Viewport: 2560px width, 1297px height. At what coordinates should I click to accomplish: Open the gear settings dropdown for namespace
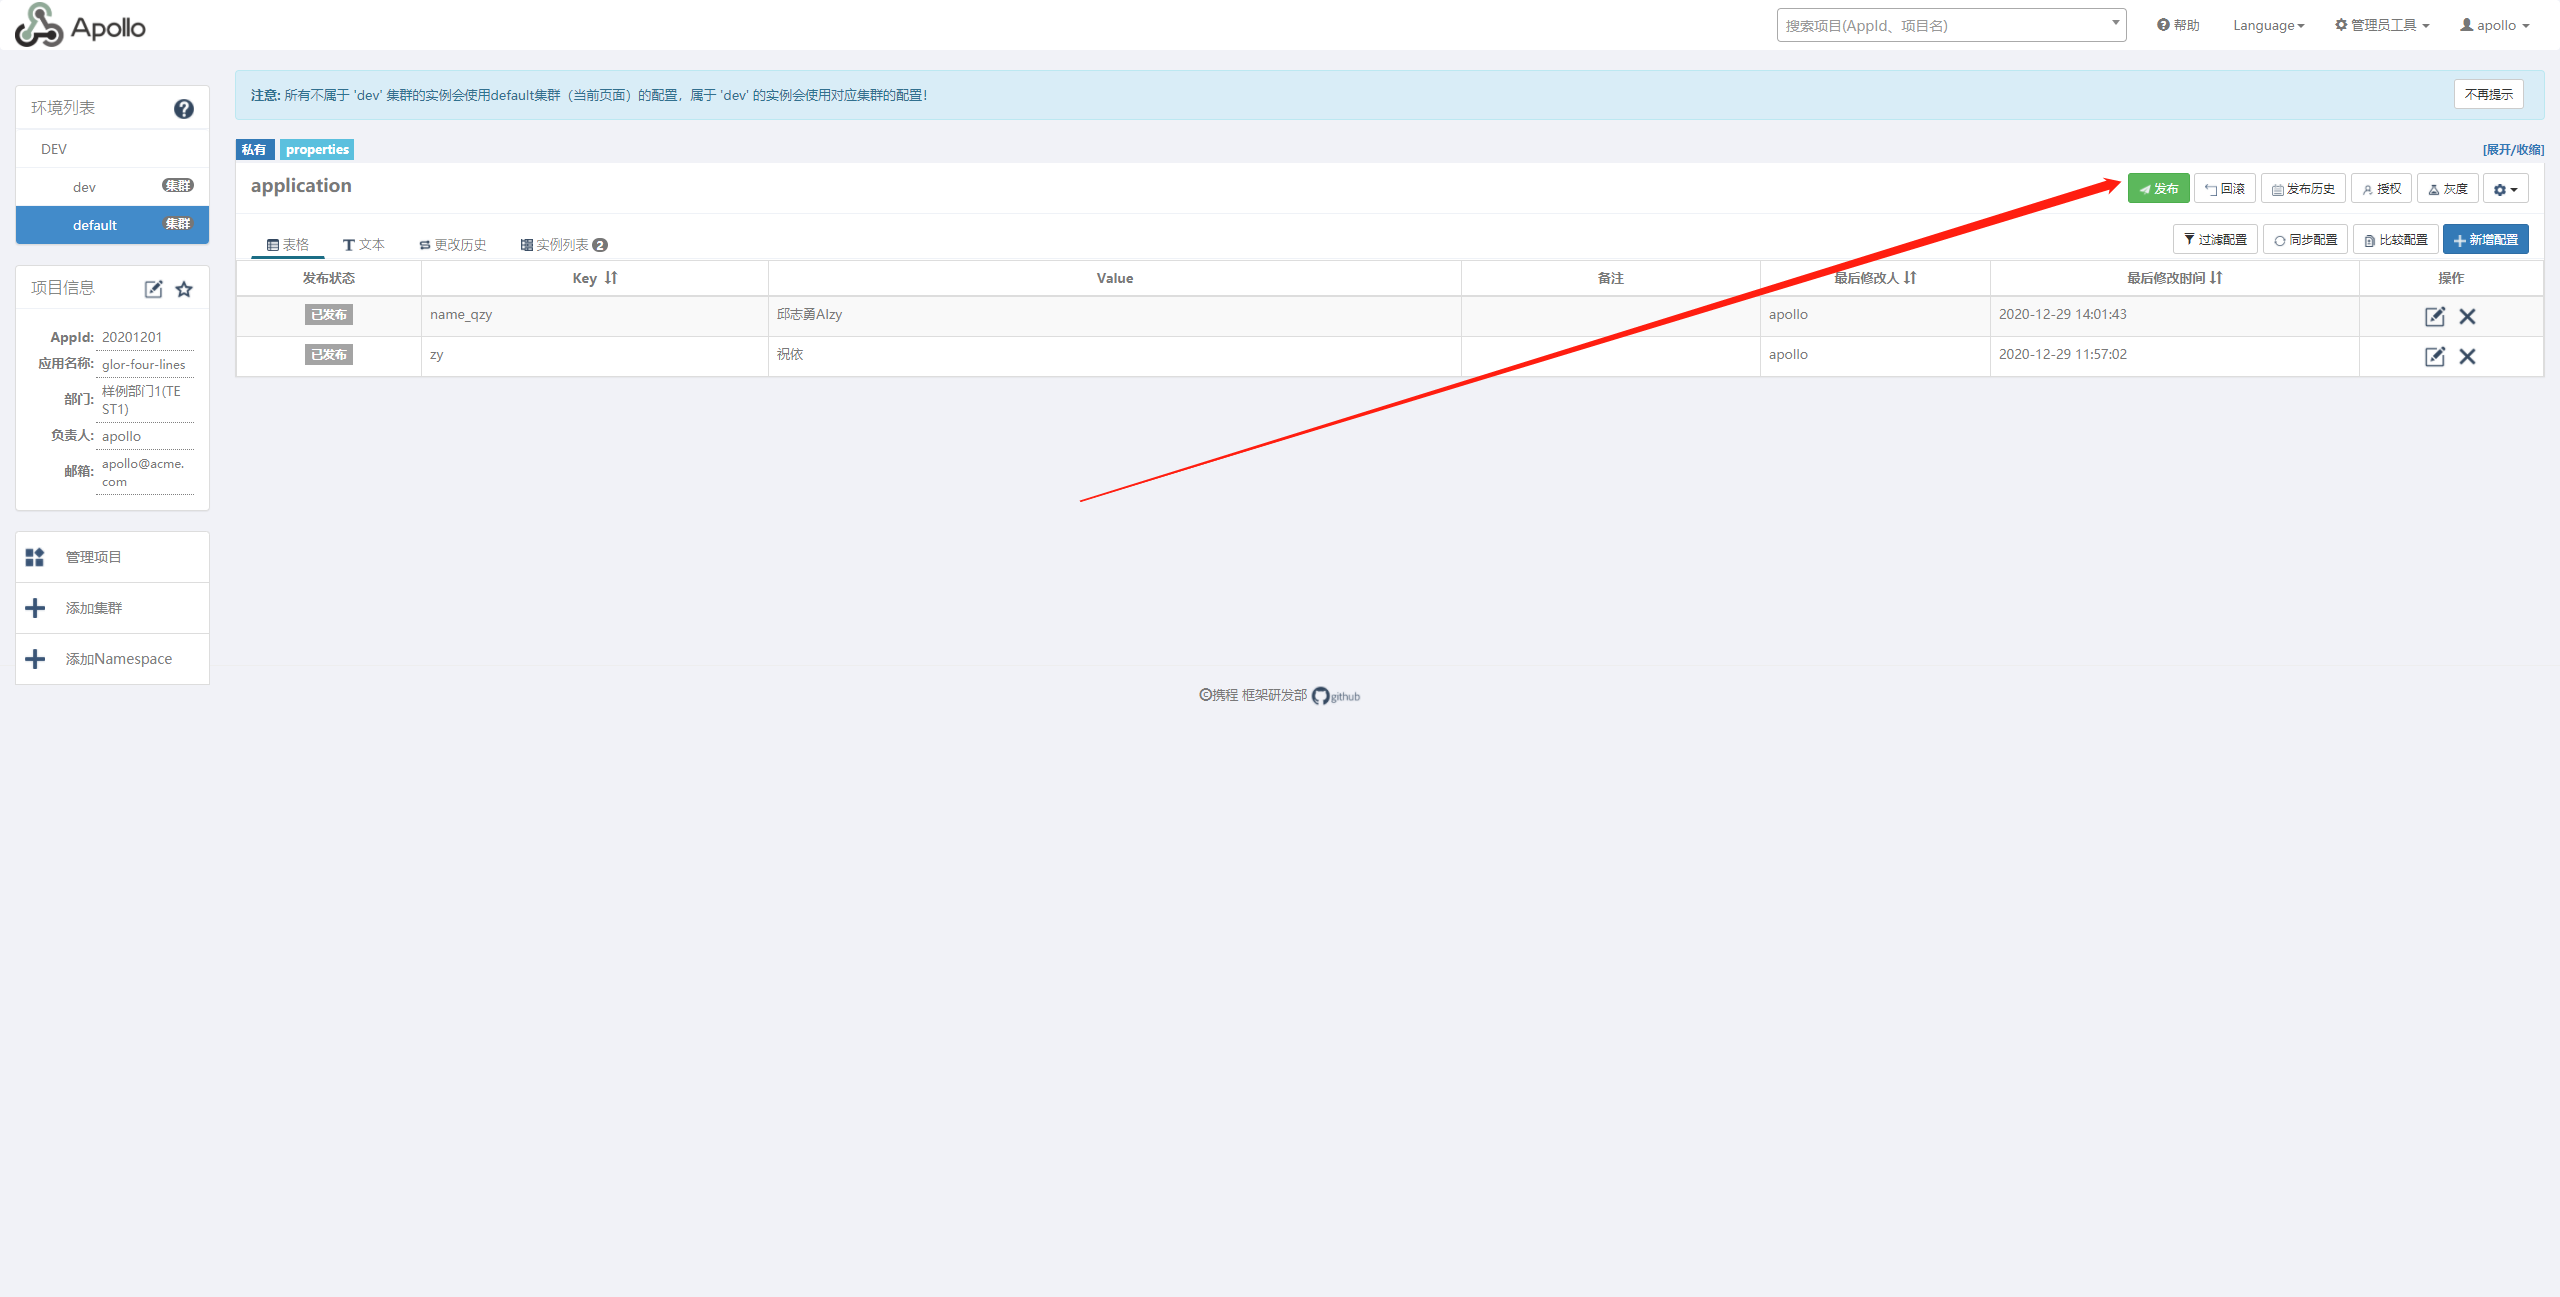[x=2505, y=189]
